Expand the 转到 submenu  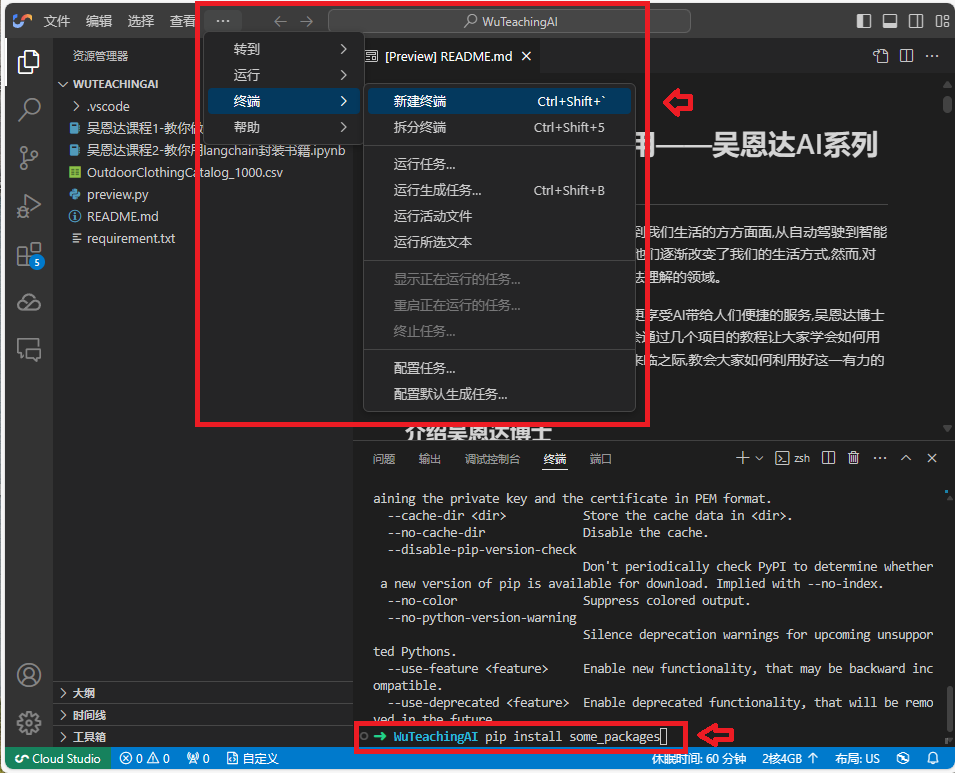coord(284,49)
